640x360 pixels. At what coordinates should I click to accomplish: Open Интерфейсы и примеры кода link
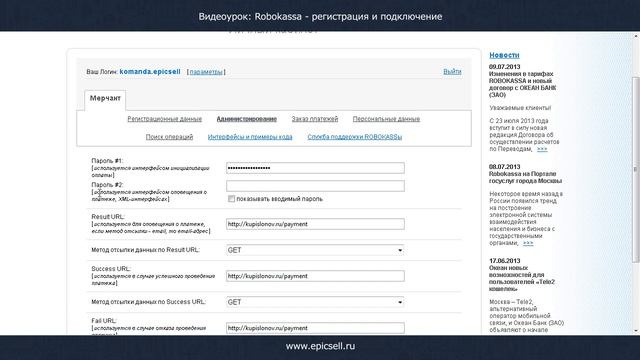click(250, 137)
